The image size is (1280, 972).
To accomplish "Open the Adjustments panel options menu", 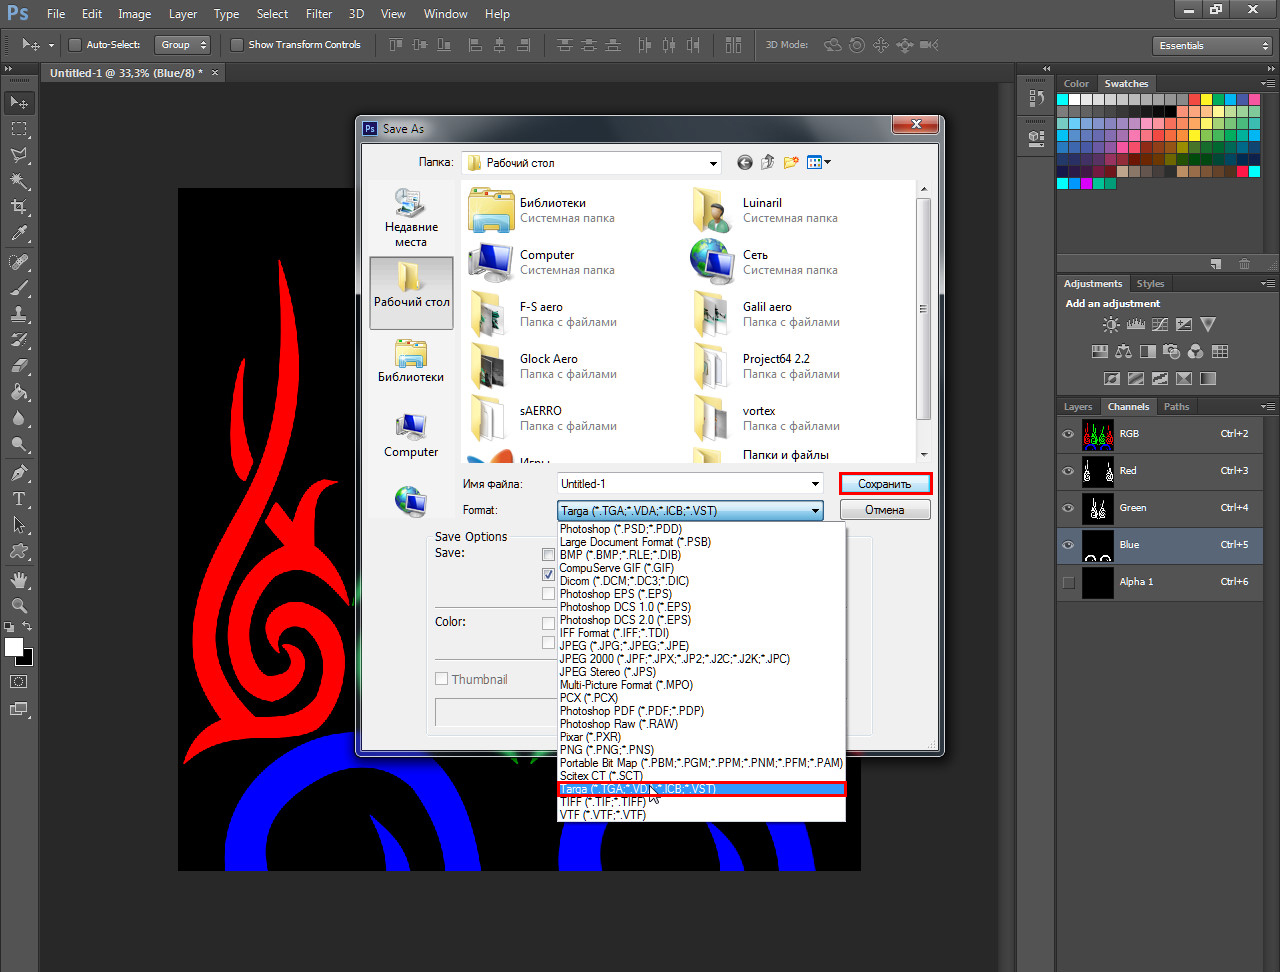I will [x=1267, y=284].
